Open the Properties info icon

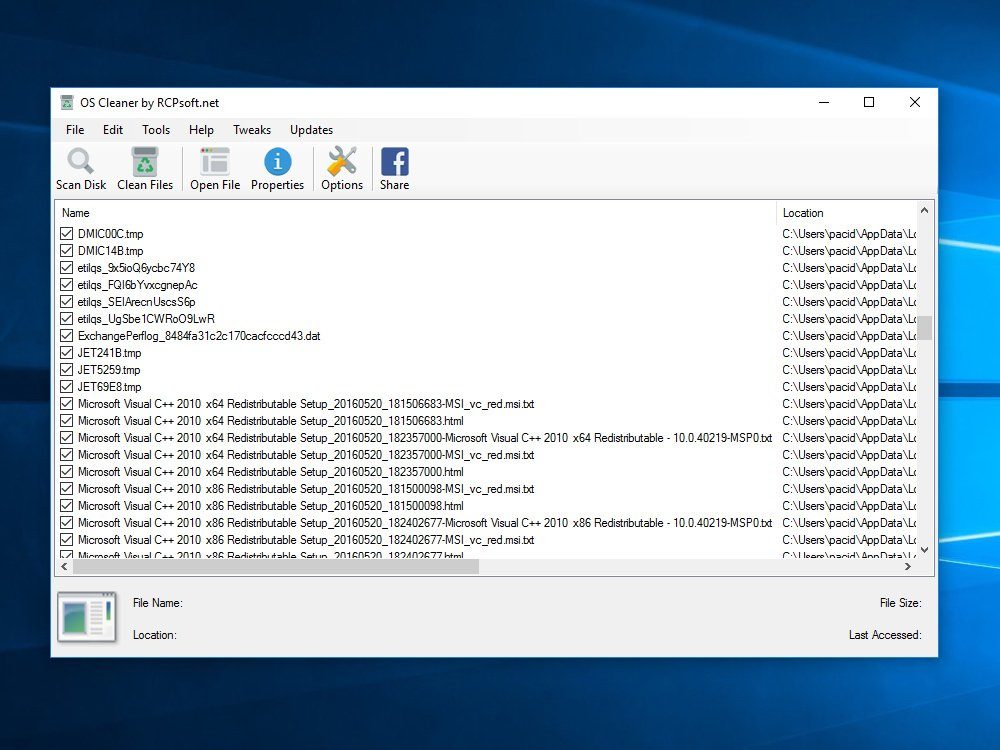pos(277,161)
